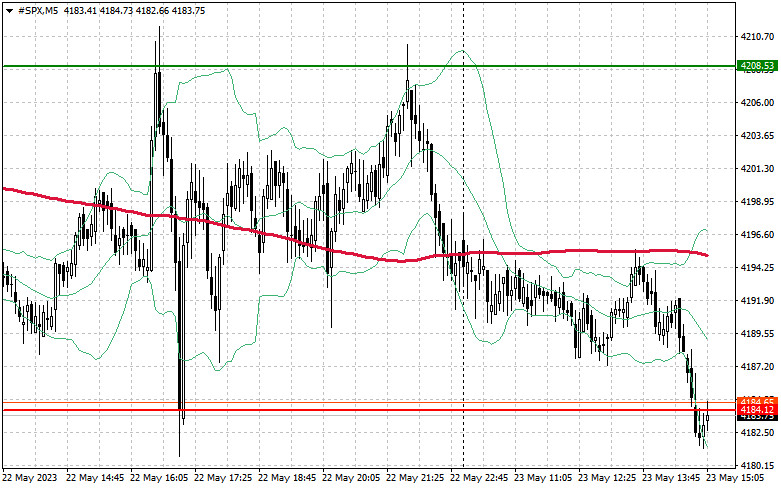The height and width of the screenshot is (489, 781).
Task: Click the small triangle beside #SPX,M5
Action: coord(9,9)
